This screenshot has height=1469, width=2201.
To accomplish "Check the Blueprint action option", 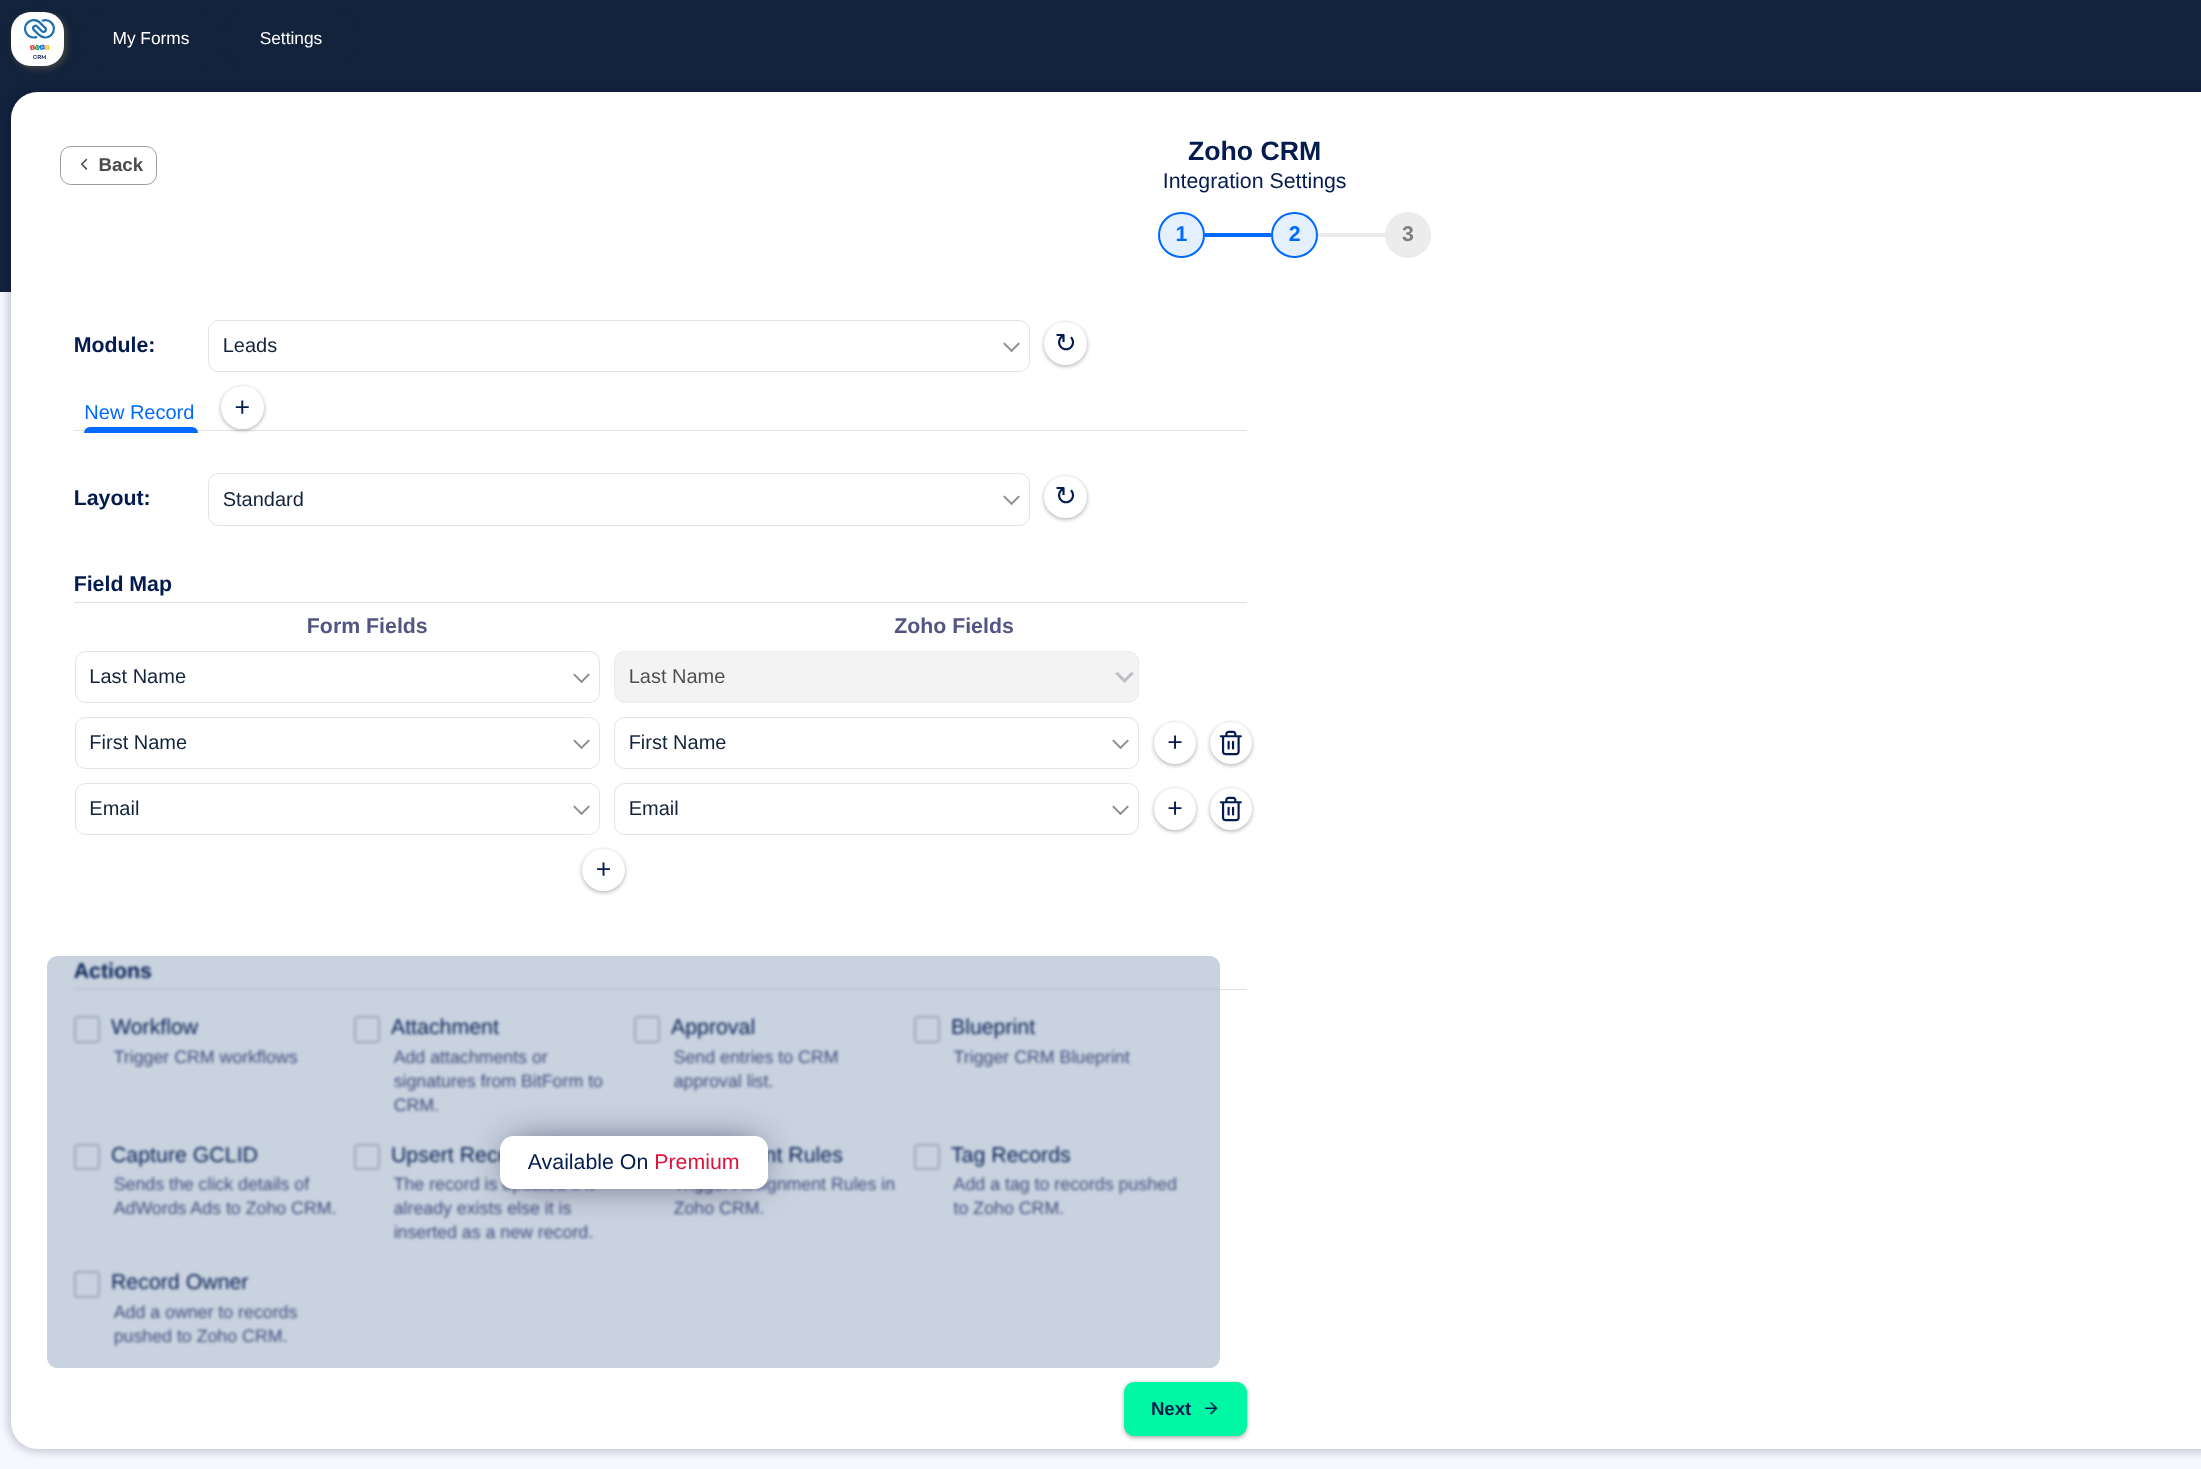I will click(927, 1029).
